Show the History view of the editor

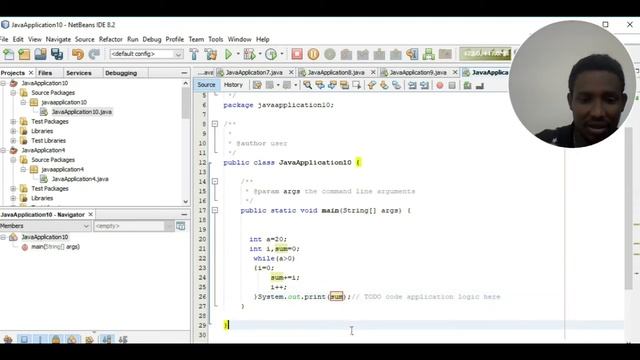[233, 85]
